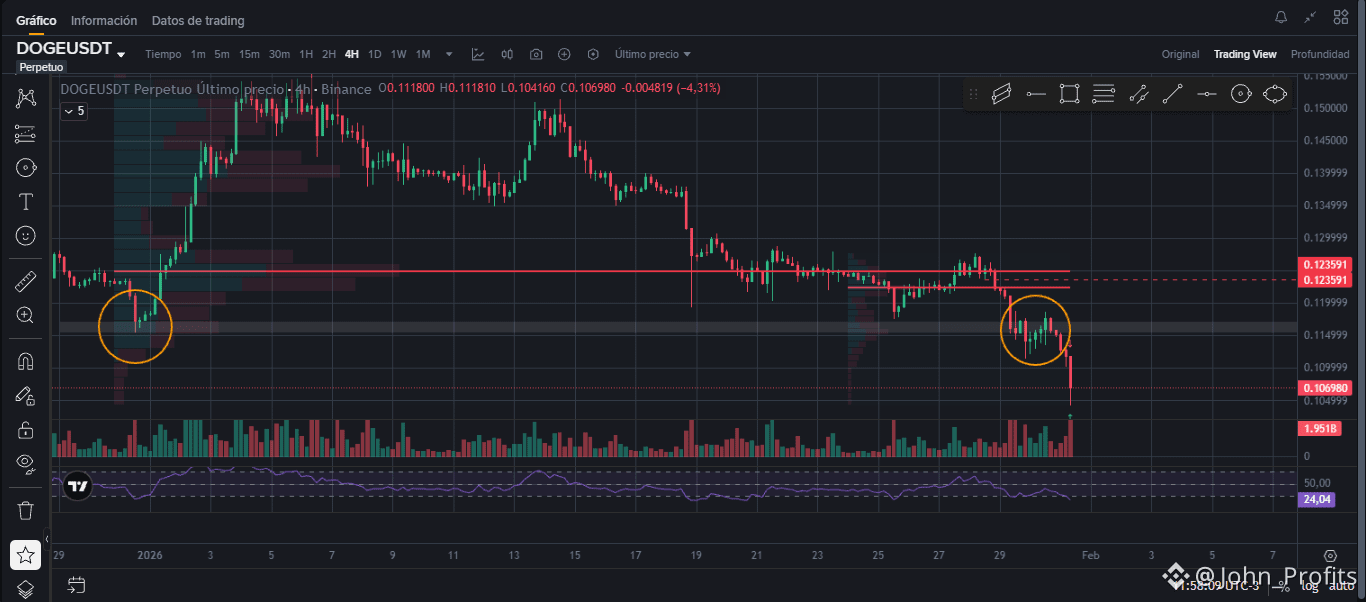
Task: Set timeframe to 5m
Action: [x=222, y=54]
